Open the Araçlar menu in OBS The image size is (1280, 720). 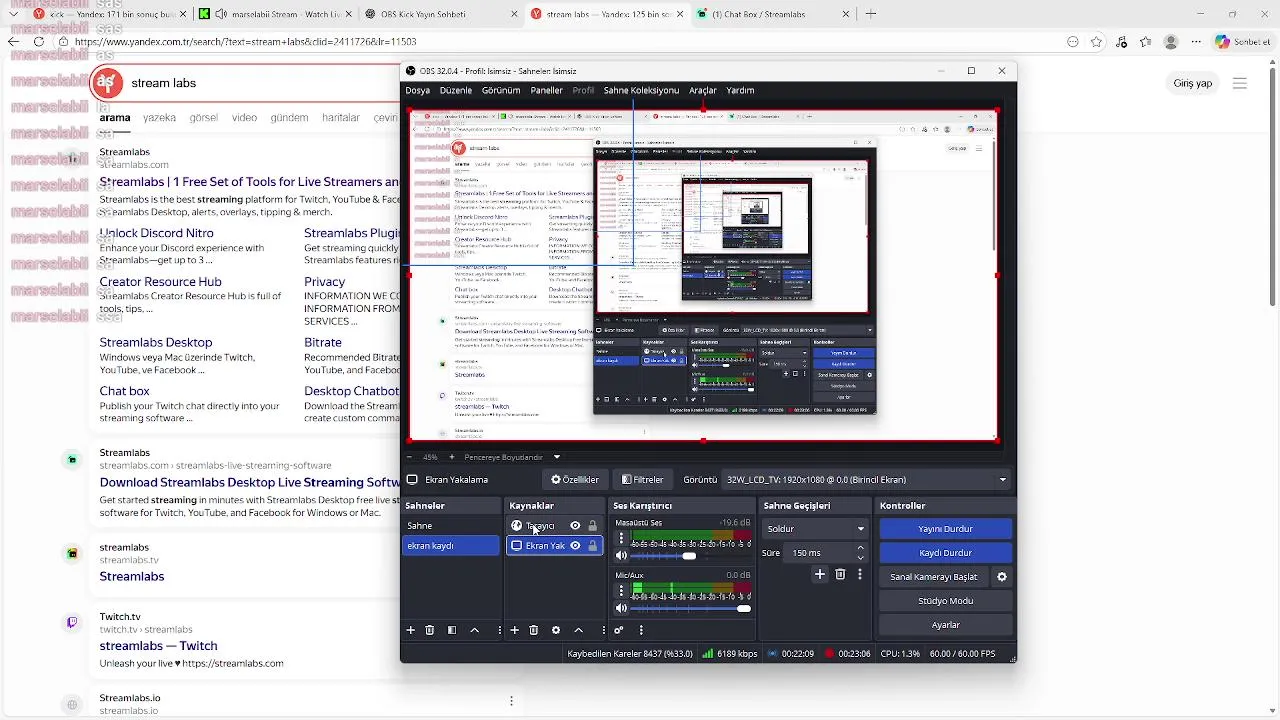click(x=703, y=90)
